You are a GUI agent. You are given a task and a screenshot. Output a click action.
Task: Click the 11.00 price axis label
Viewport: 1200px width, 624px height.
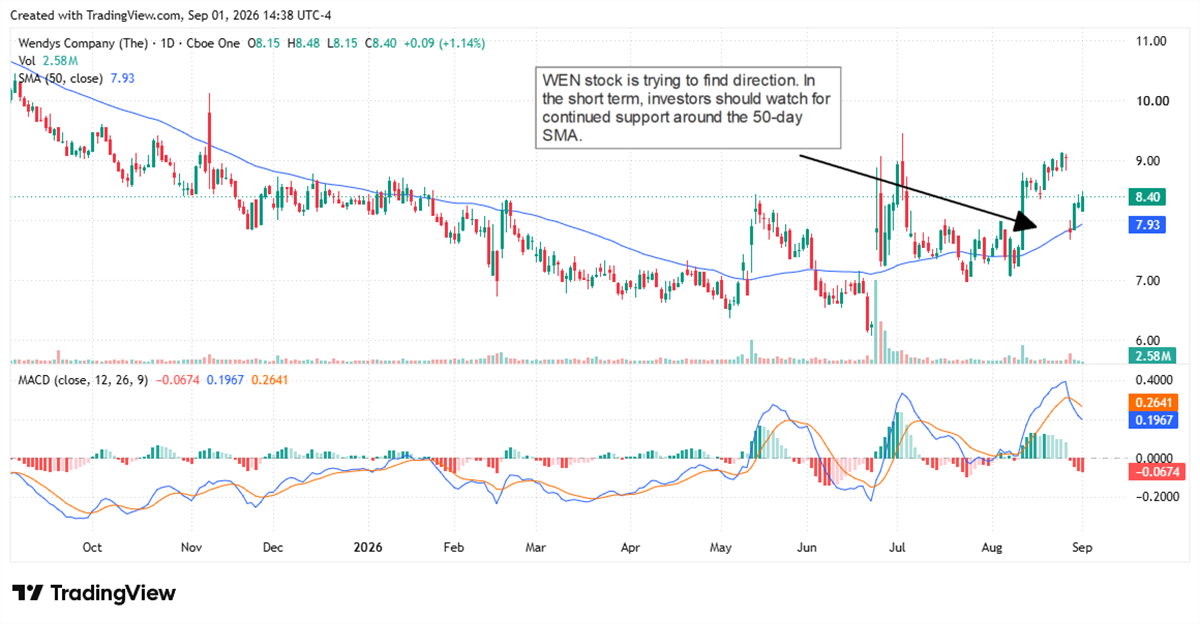pyautogui.click(x=1151, y=41)
